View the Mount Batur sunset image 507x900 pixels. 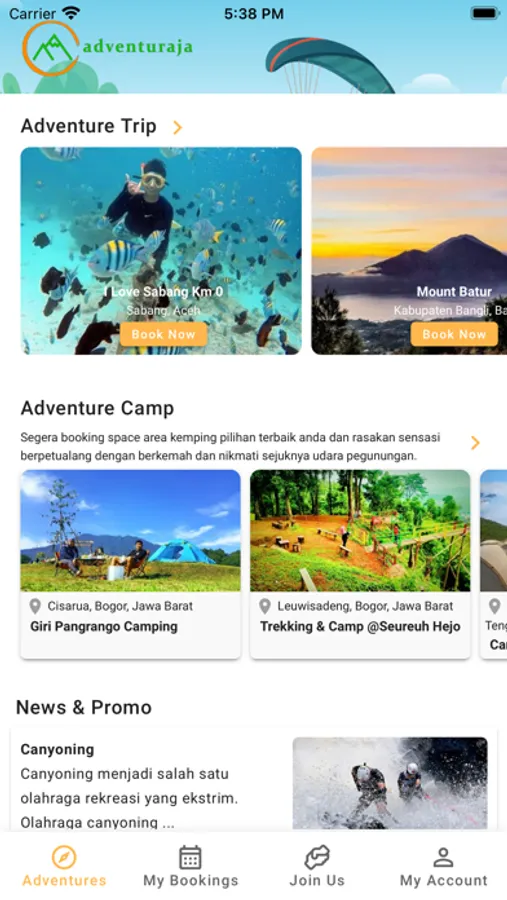point(409,251)
